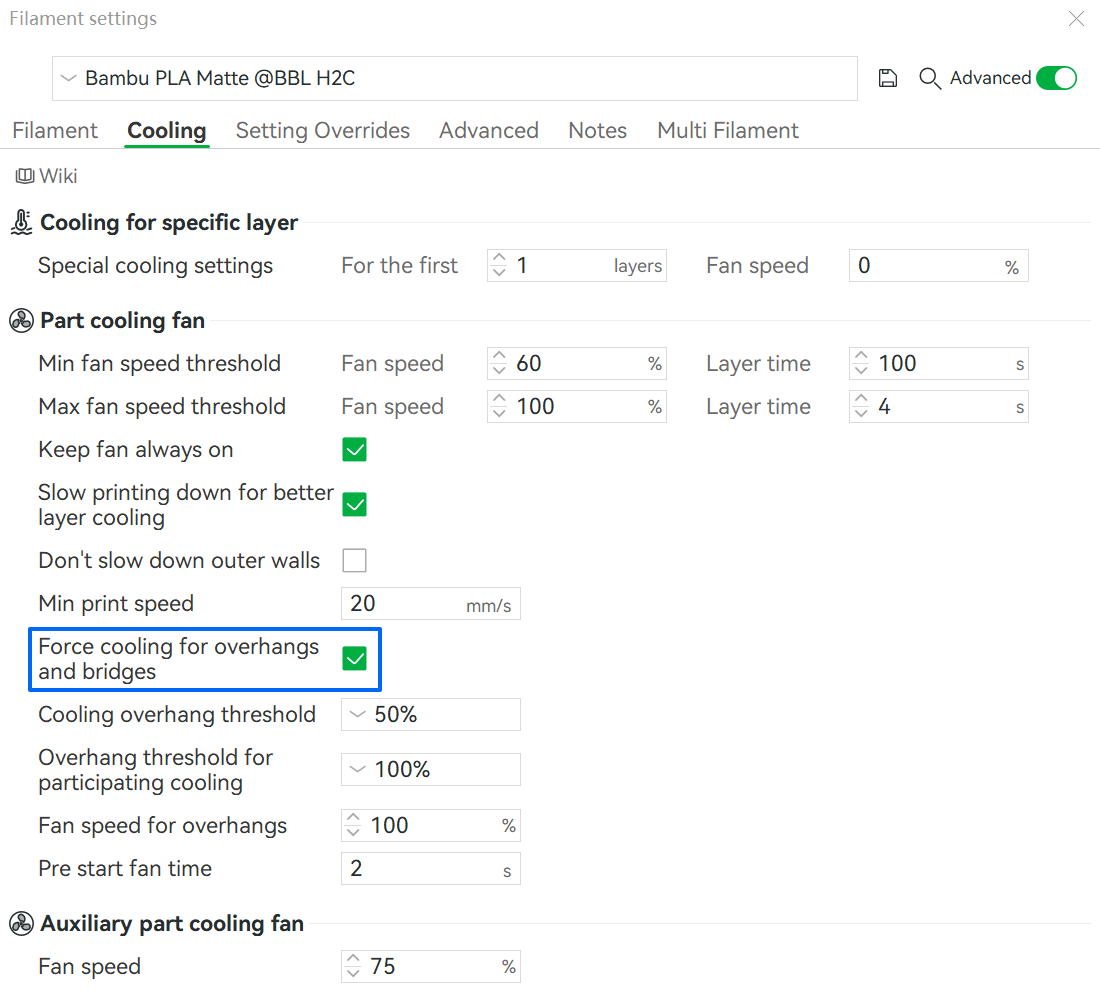Click the search magnifier icon
1100x1002 pixels.
[930, 78]
